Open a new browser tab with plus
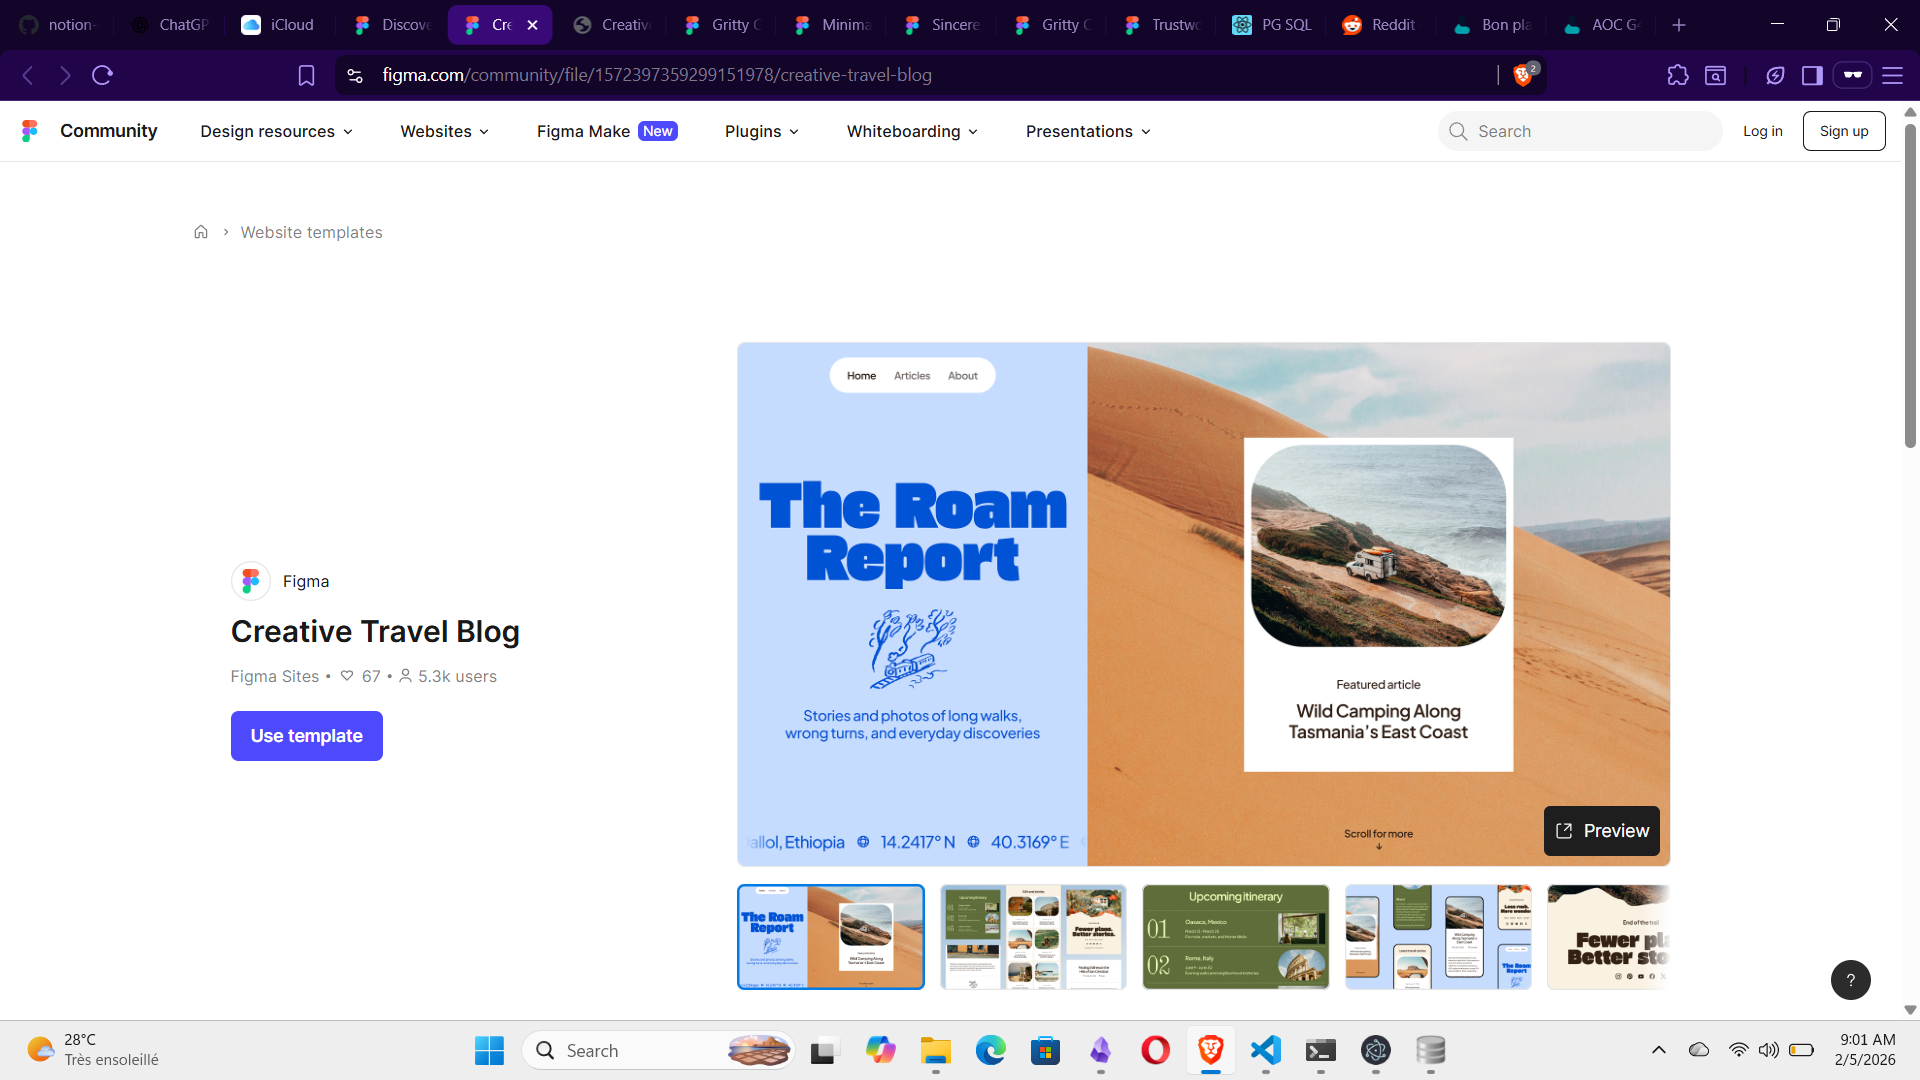1920x1080 pixels. click(1679, 25)
